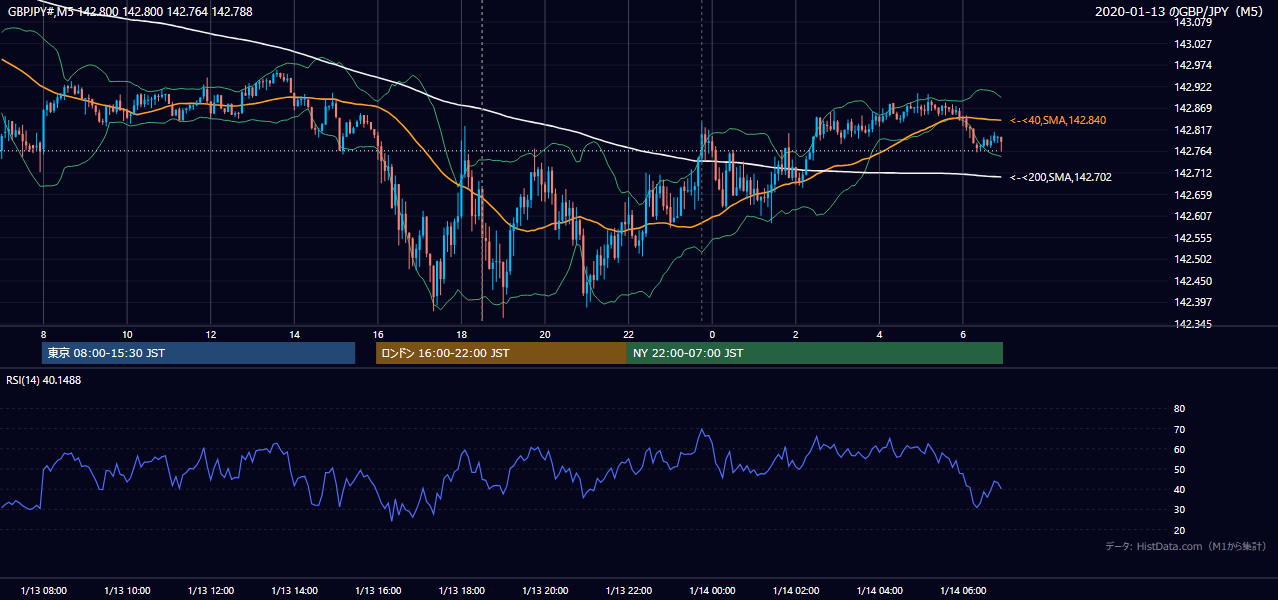Screen dimensions: 1278x600
Task: Select the Tokyo 08:00-15:30 JST session bar
Action: pyautogui.click(x=198, y=353)
